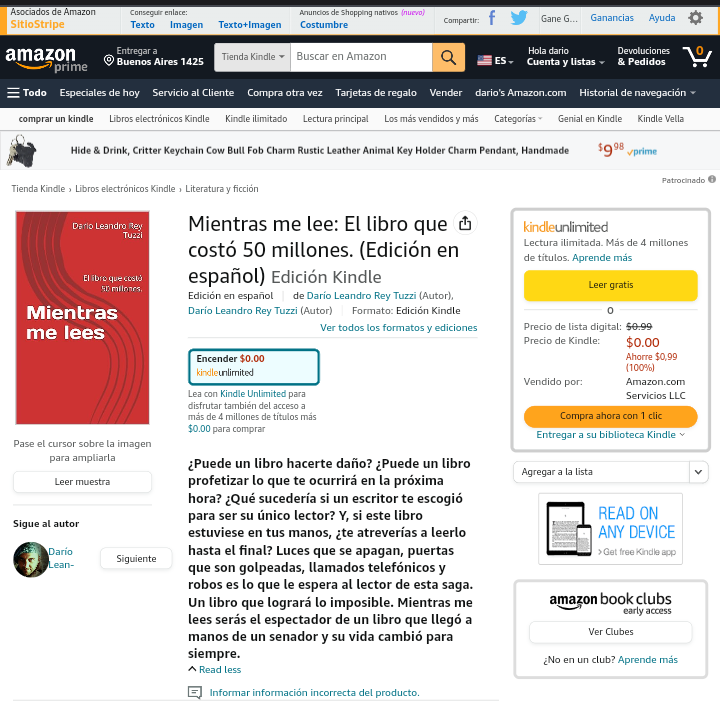This screenshot has width=720, height=705.
Task: Click Compra ahora con 1 clic
Action: tap(610, 416)
